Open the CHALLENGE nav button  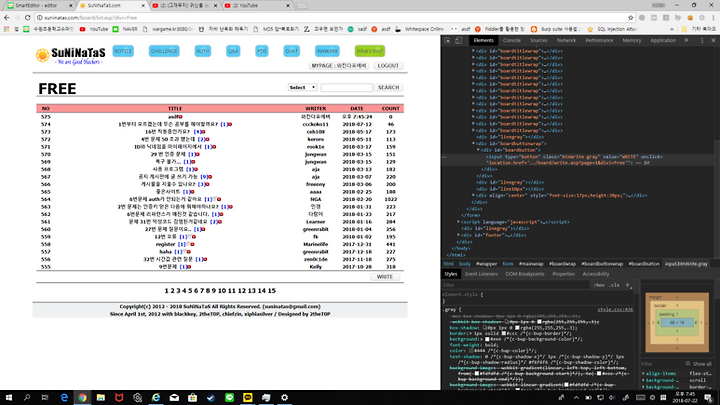coord(164,51)
